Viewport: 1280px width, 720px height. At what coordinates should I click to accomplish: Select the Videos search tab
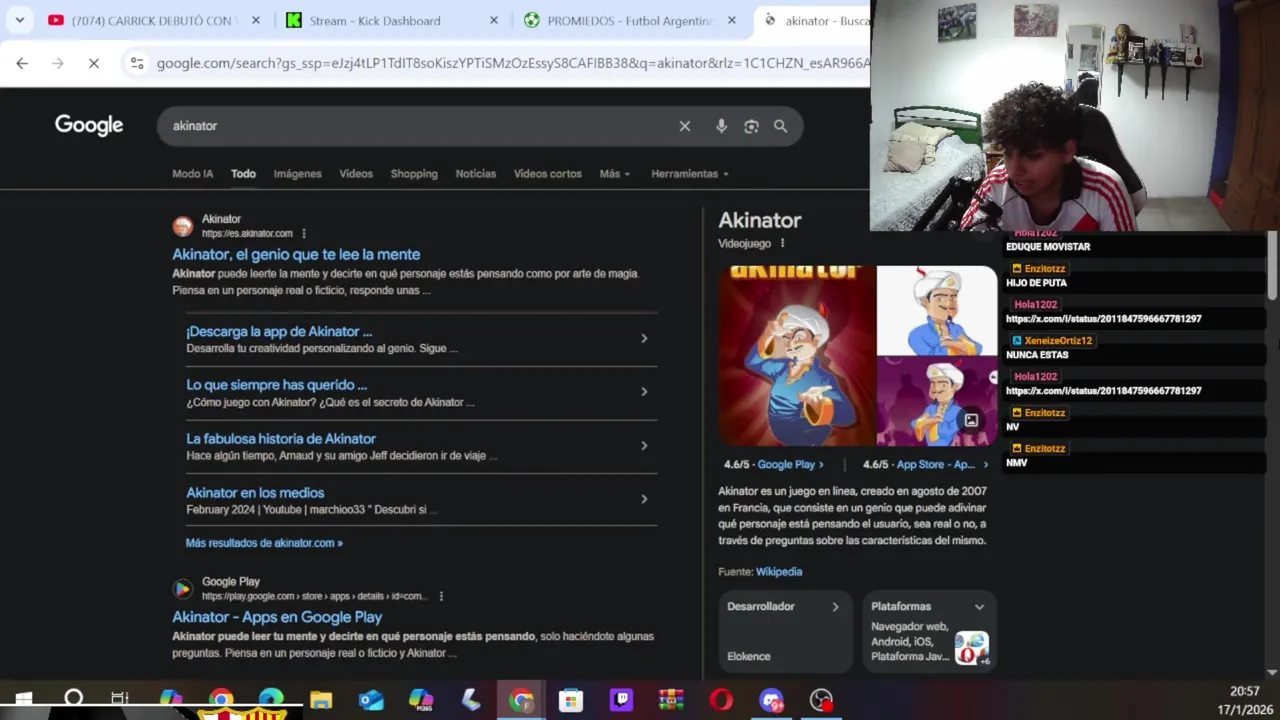(356, 174)
